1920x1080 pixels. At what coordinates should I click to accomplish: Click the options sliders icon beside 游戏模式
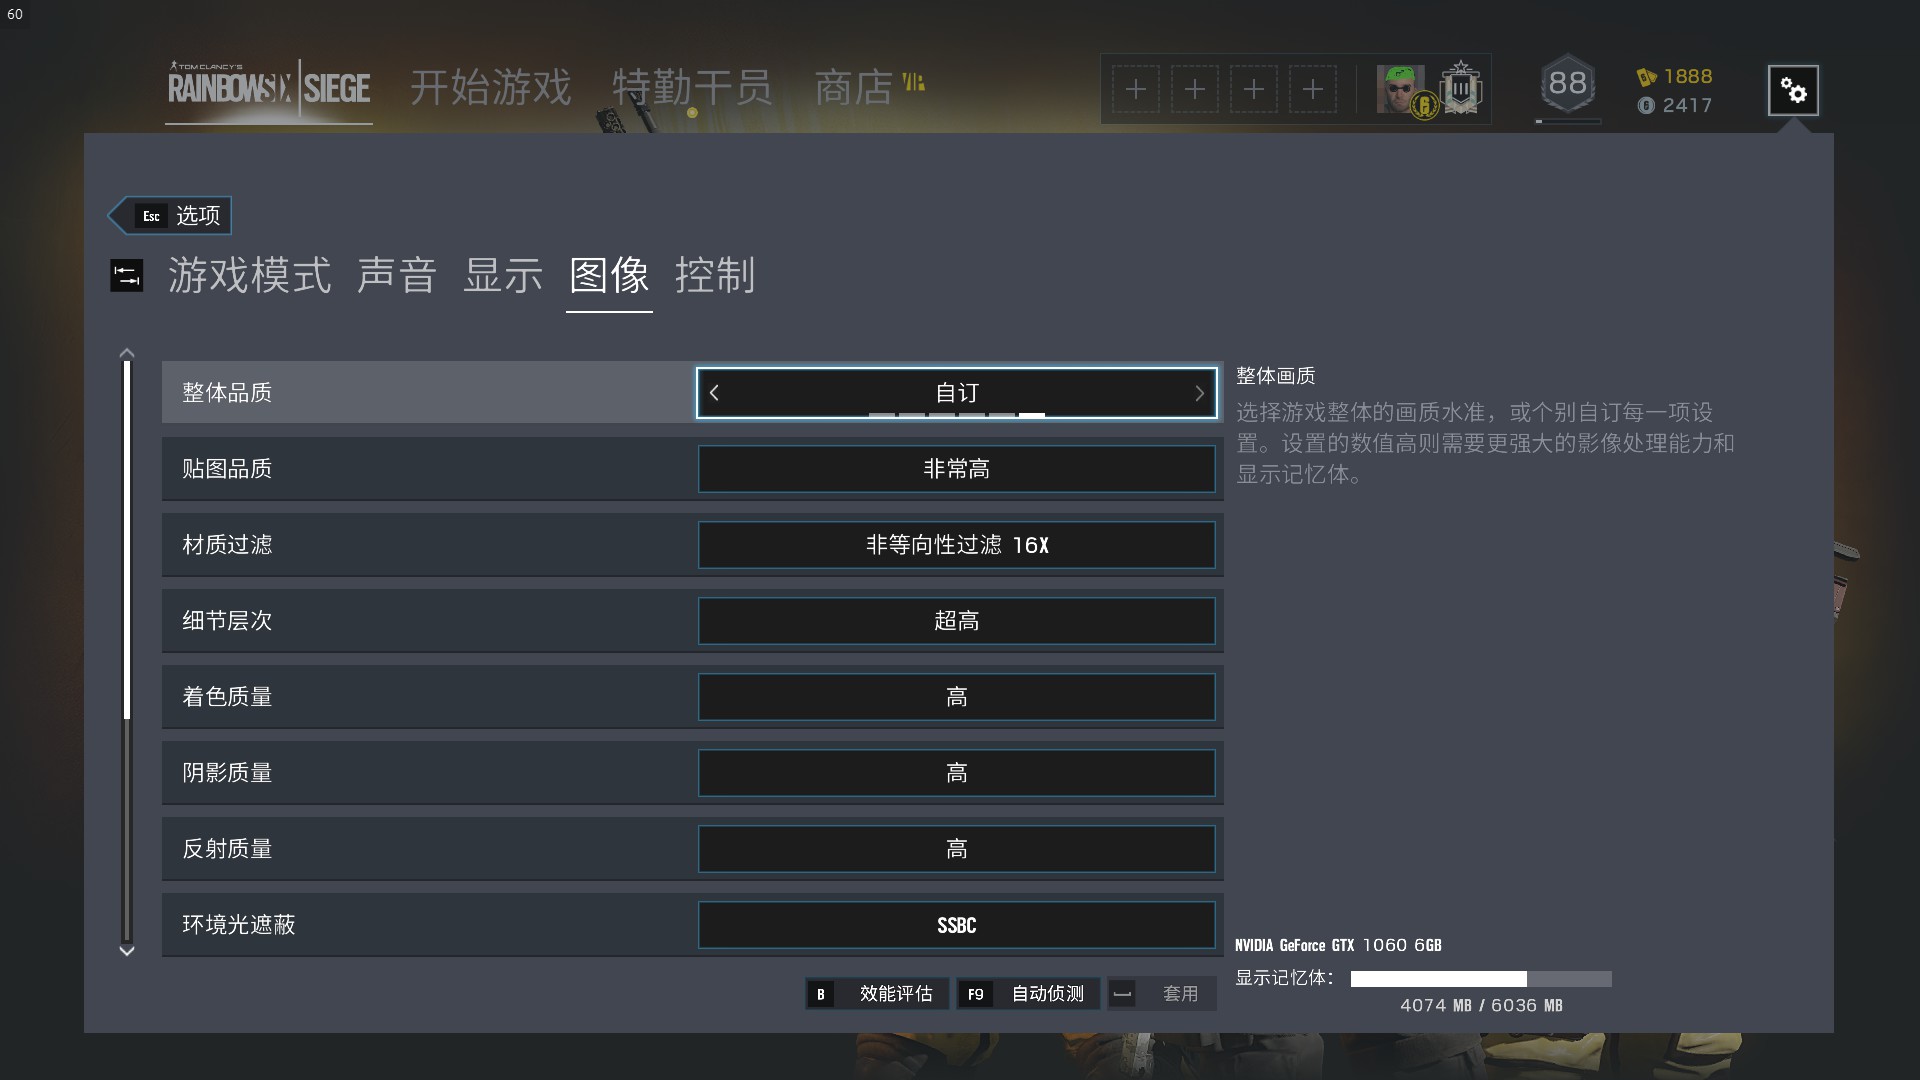pos(127,276)
